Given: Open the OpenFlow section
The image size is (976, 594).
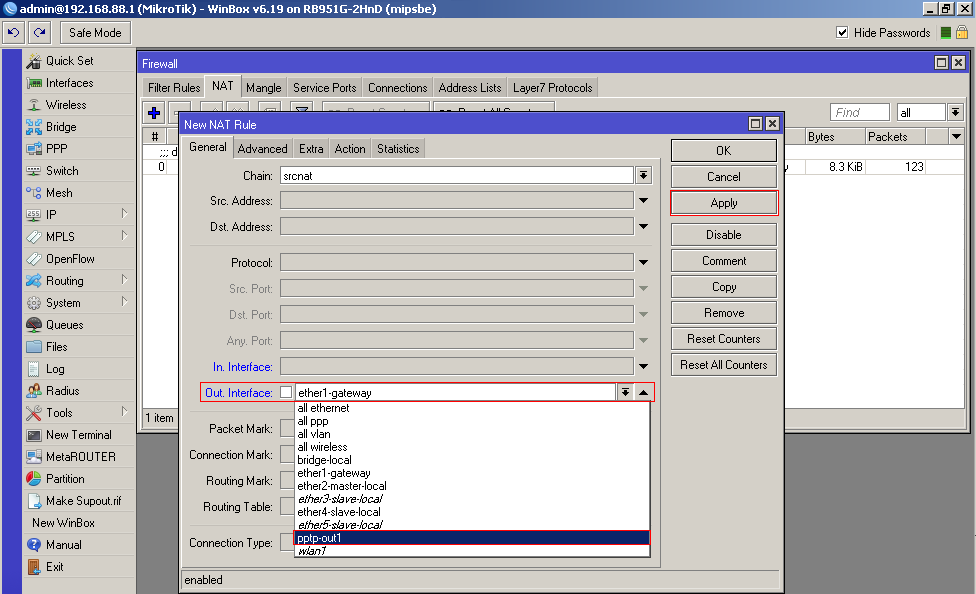Looking at the screenshot, I should pos(70,259).
